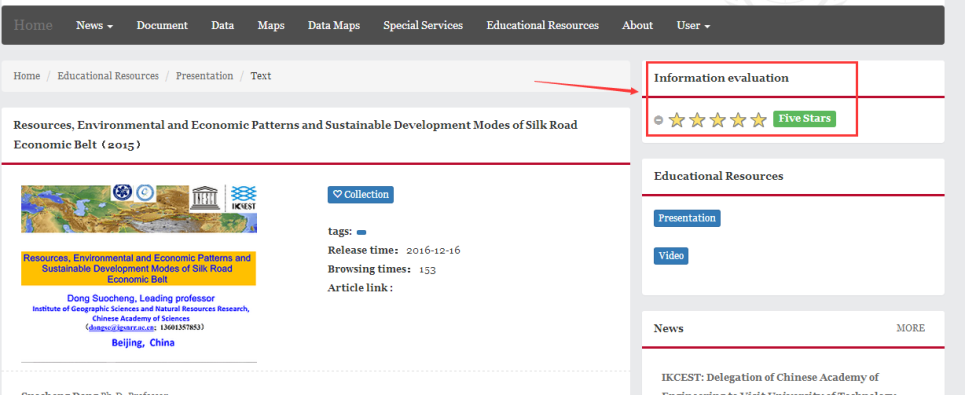Open the IKCEST Delegation news article

click(x=779, y=385)
